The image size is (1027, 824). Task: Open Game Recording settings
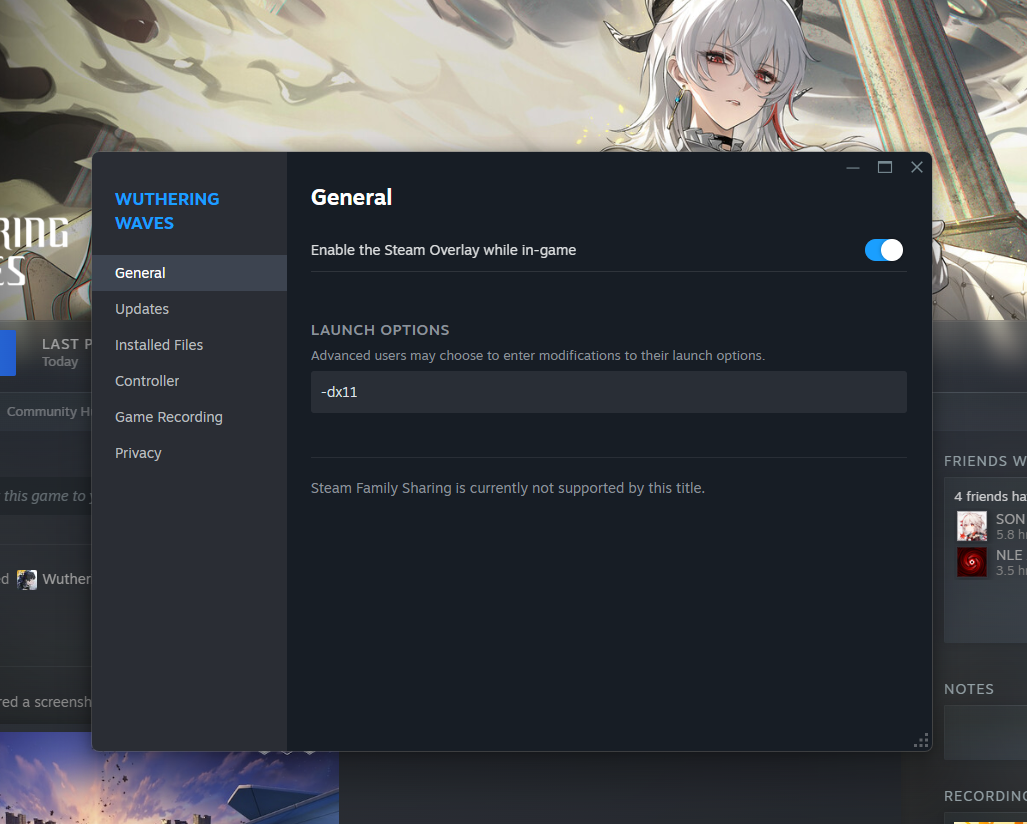click(x=189, y=417)
